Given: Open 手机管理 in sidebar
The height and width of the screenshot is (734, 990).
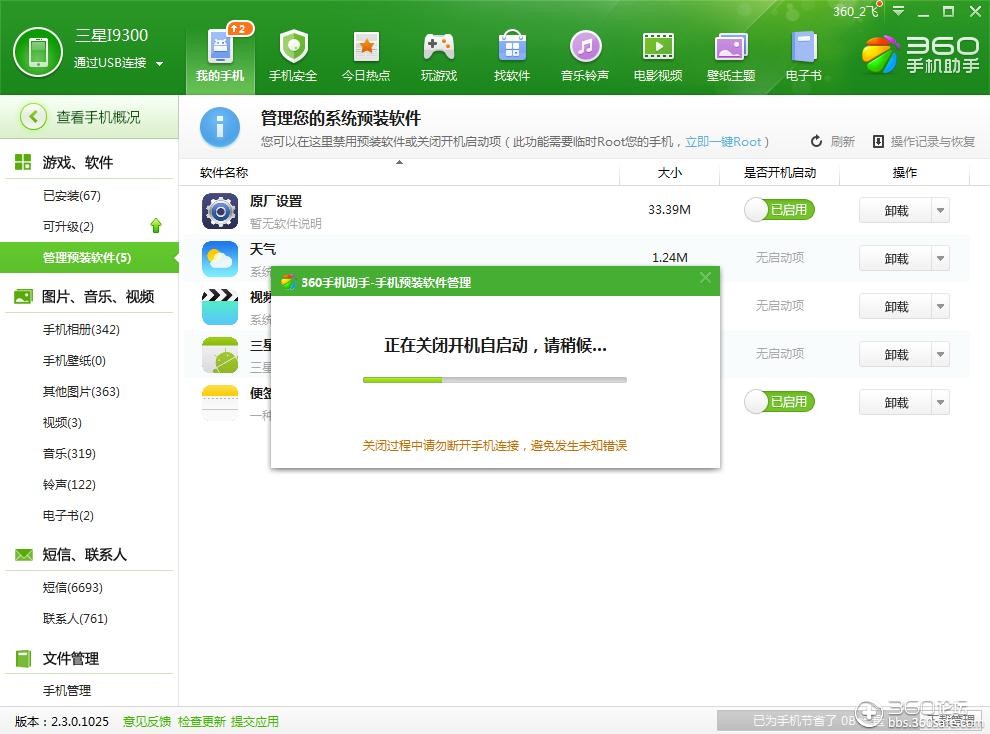Looking at the screenshot, I should tap(66, 690).
